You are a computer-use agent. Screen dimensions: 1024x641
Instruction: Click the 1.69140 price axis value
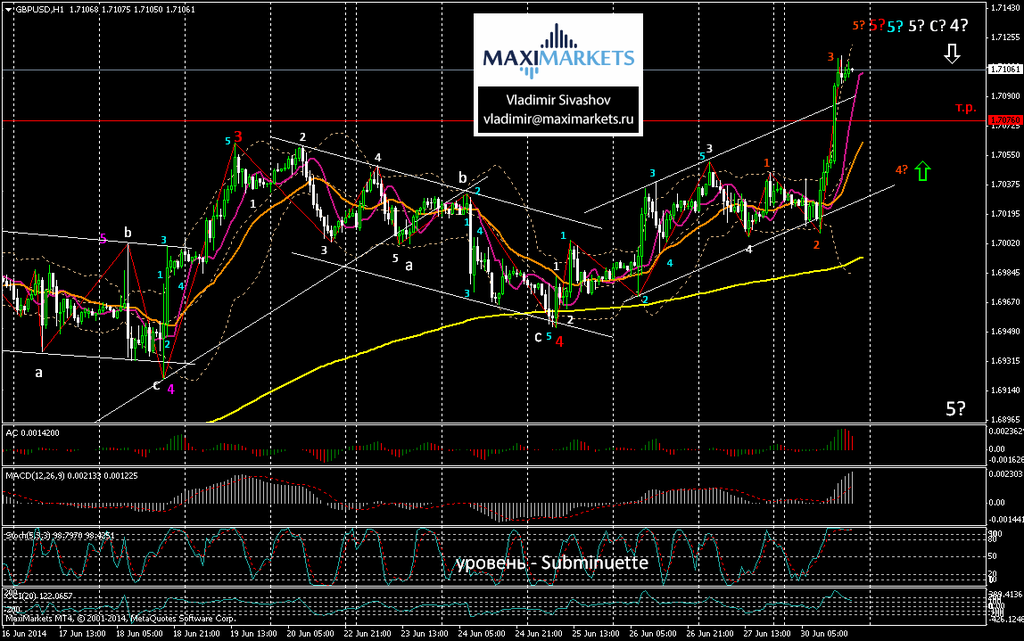point(1005,390)
